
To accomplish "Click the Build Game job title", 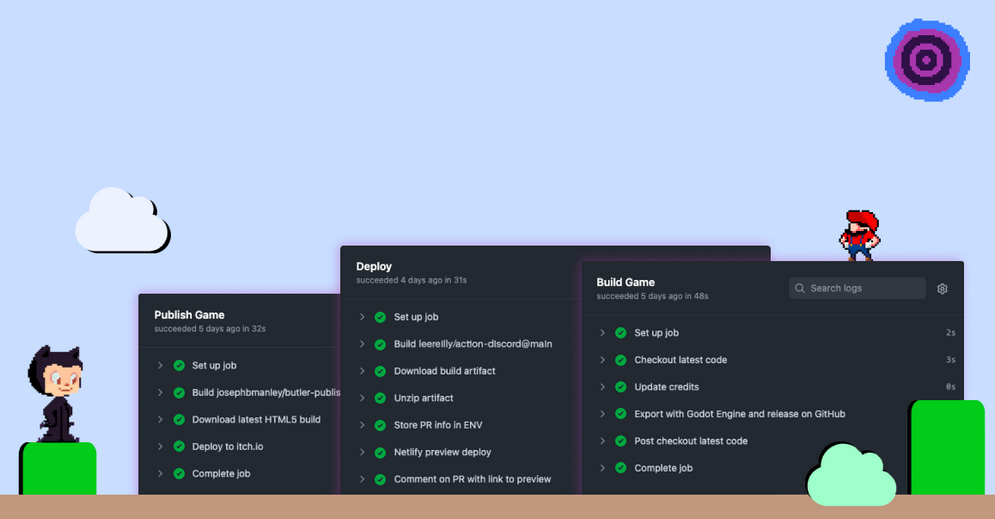I will point(625,283).
